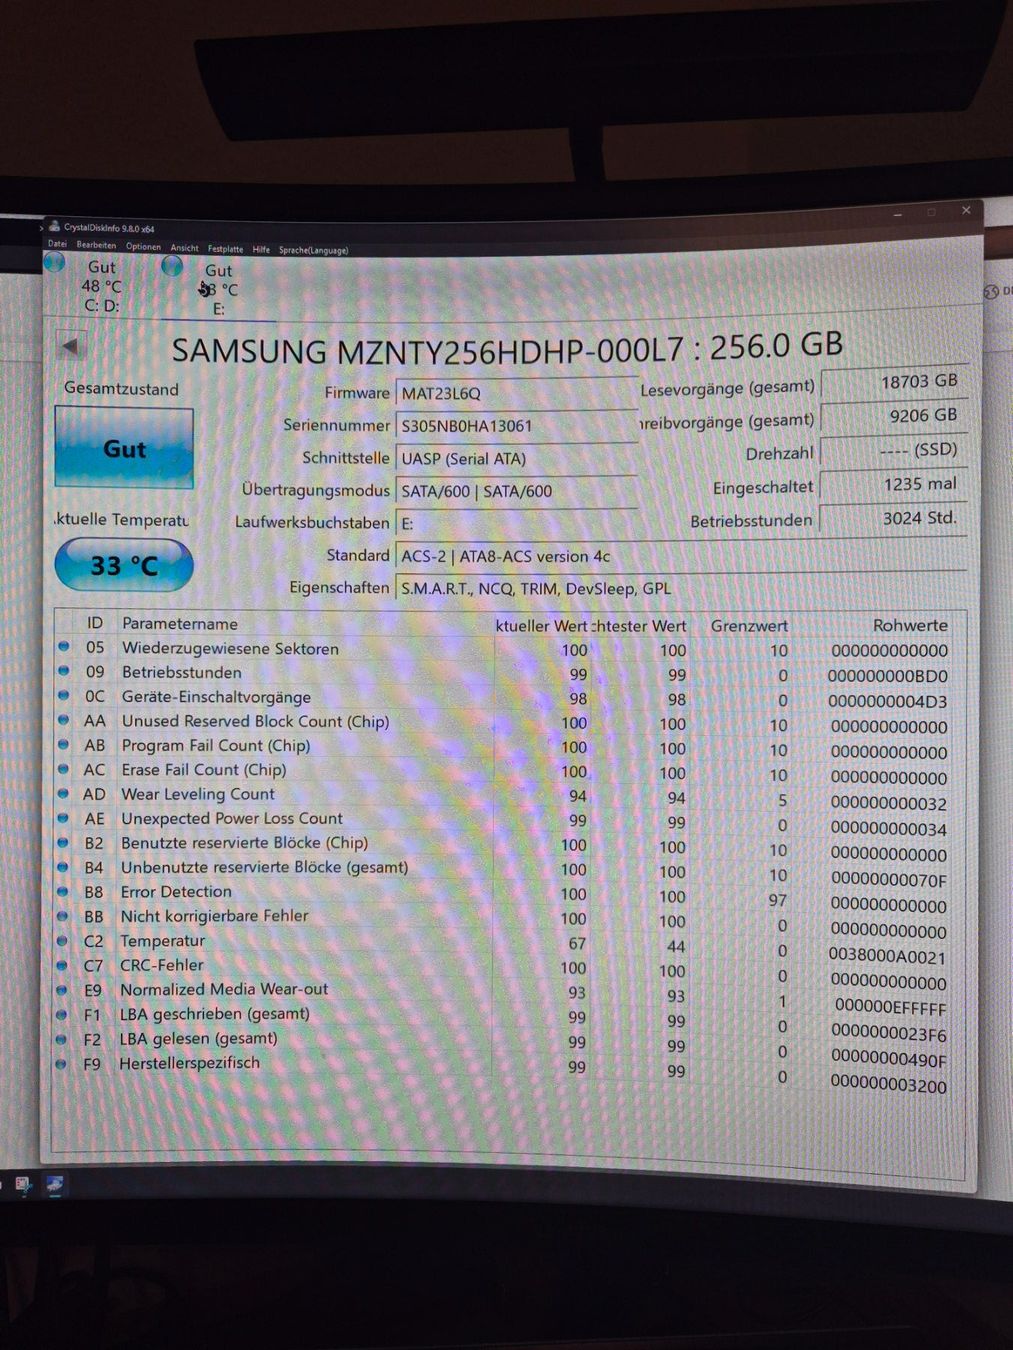1013x1350 pixels.
Task: Select the Herstellerspezifisch row text
Action: tap(189, 1063)
